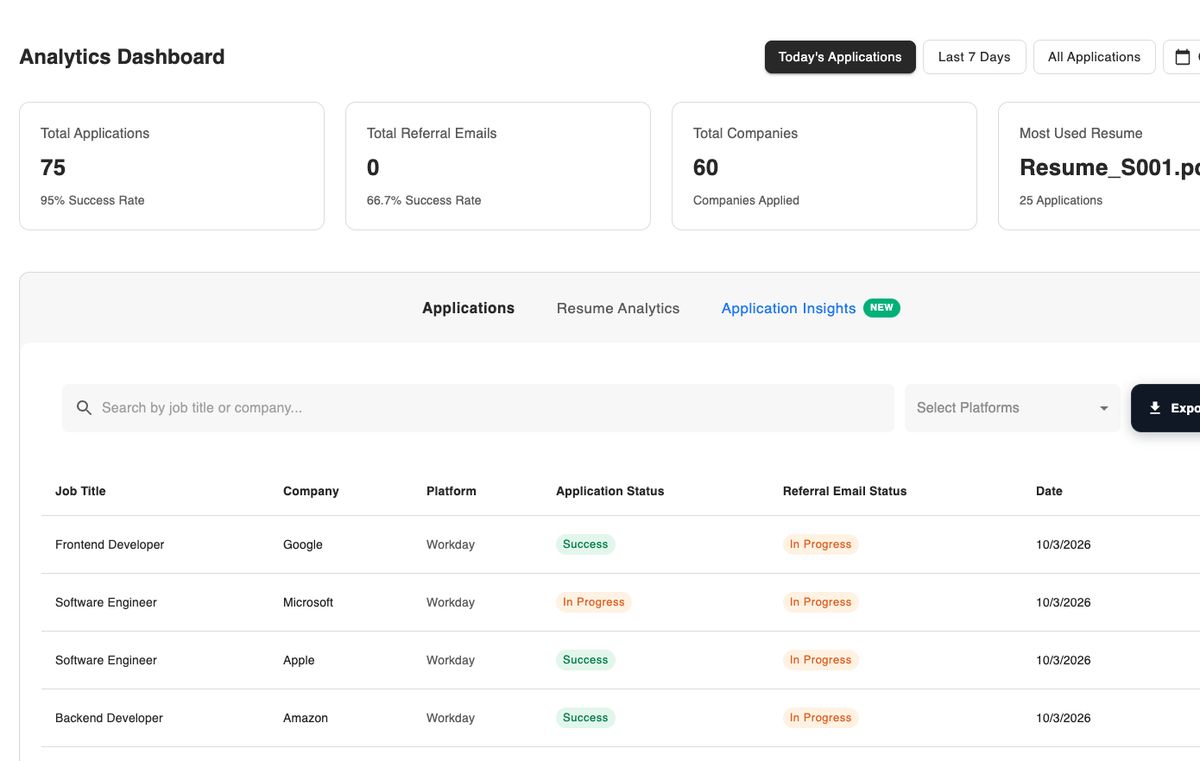Click the Success status in Google row

point(585,545)
